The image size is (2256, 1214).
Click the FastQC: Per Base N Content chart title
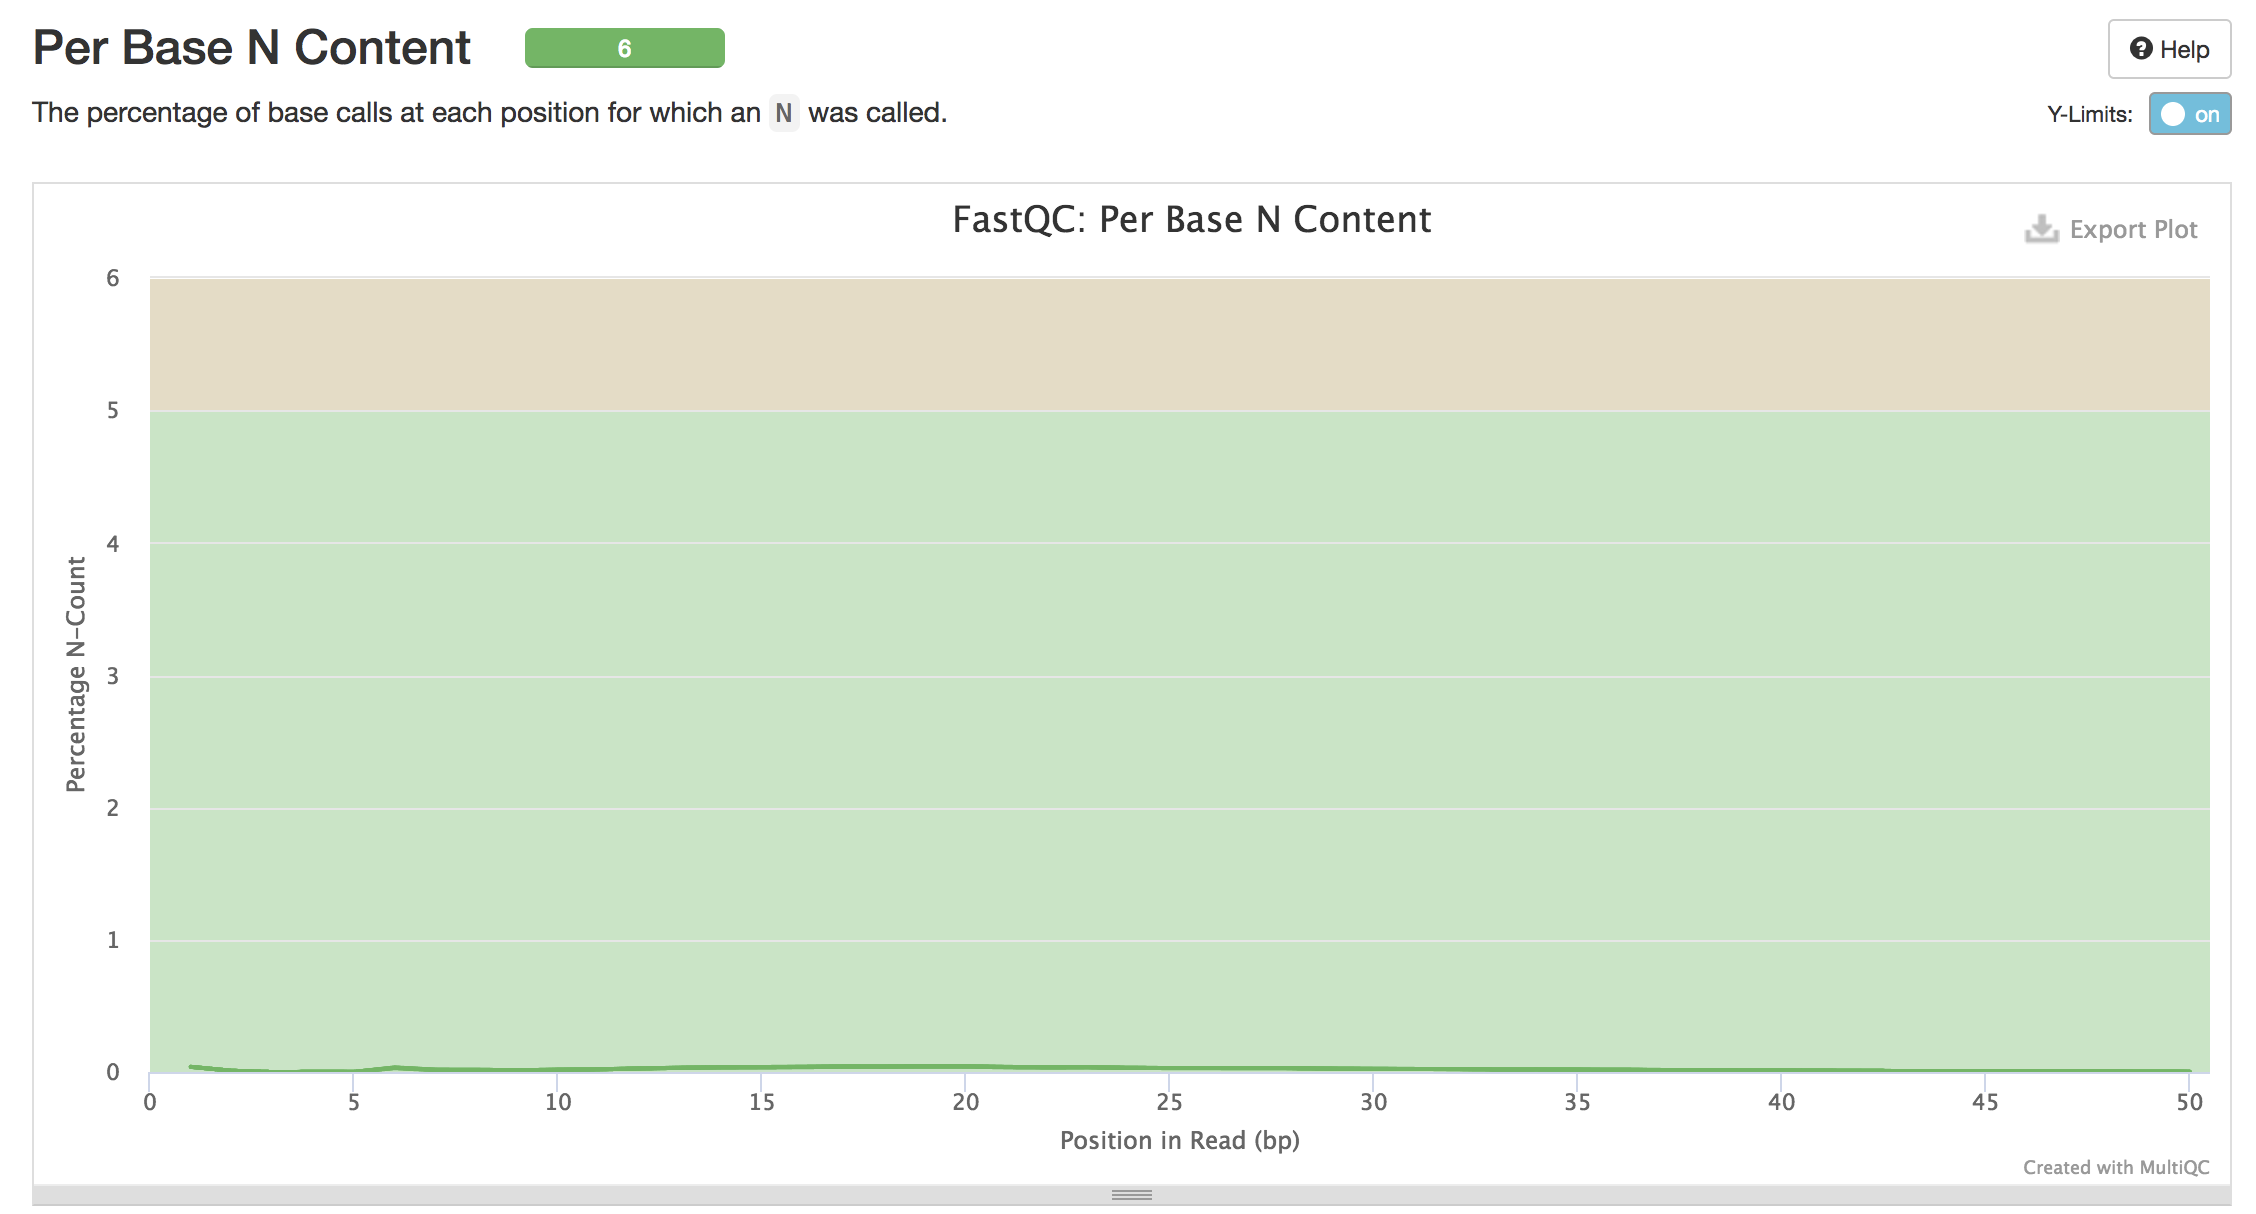click(x=1191, y=220)
